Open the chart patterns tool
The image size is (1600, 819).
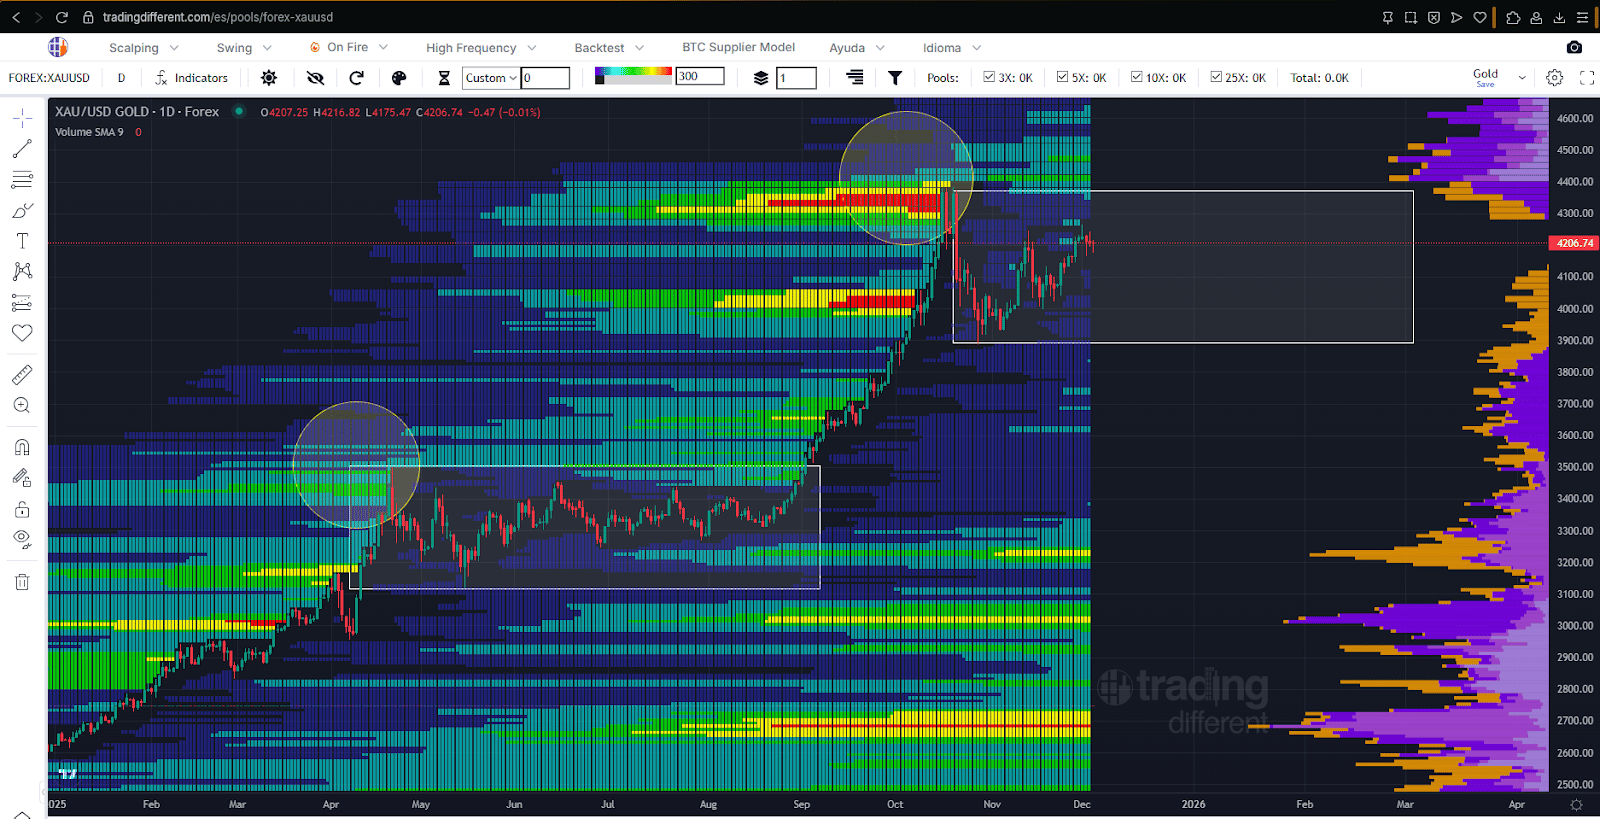click(x=22, y=271)
